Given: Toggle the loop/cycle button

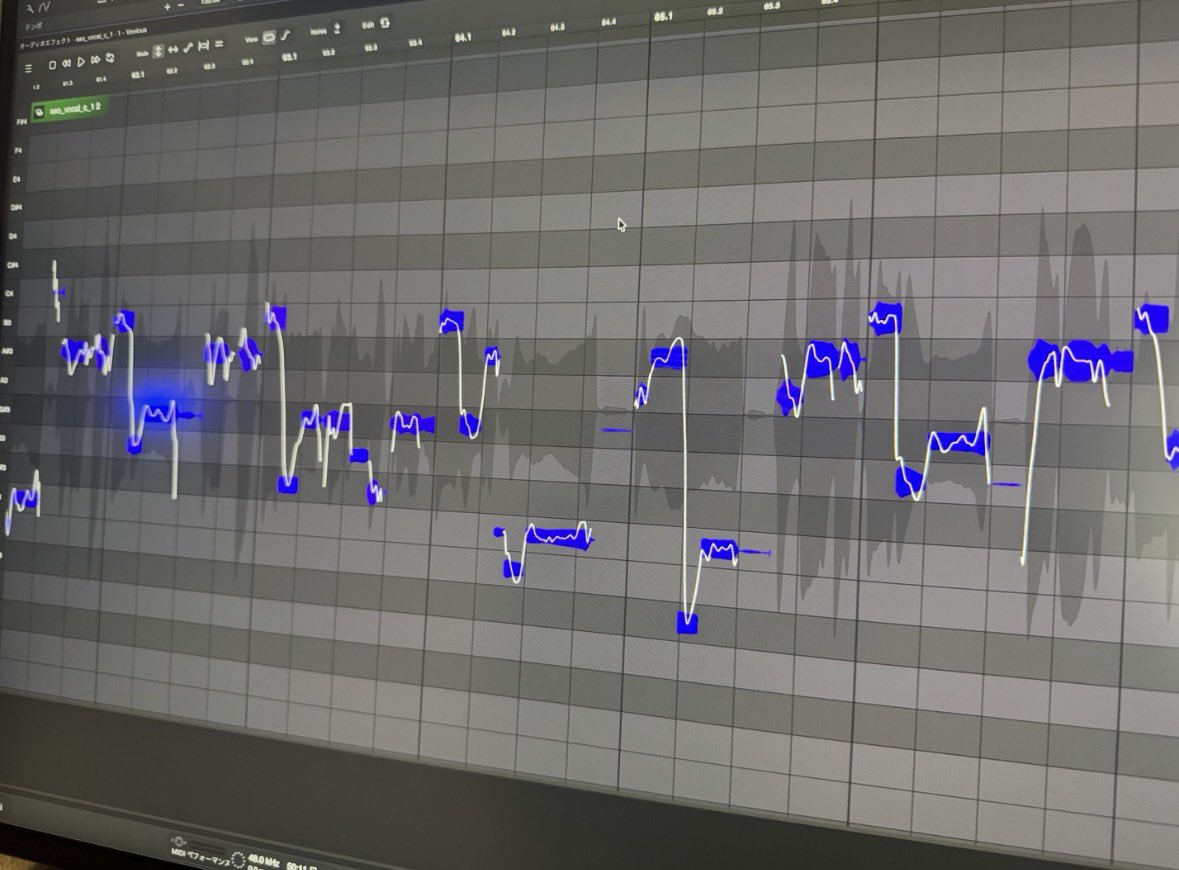Looking at the screenshot, I should point(110,58).
